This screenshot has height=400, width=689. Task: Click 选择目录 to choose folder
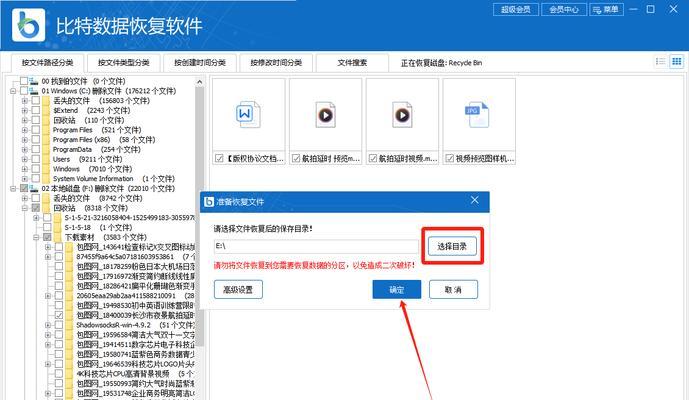pos(452,246)
